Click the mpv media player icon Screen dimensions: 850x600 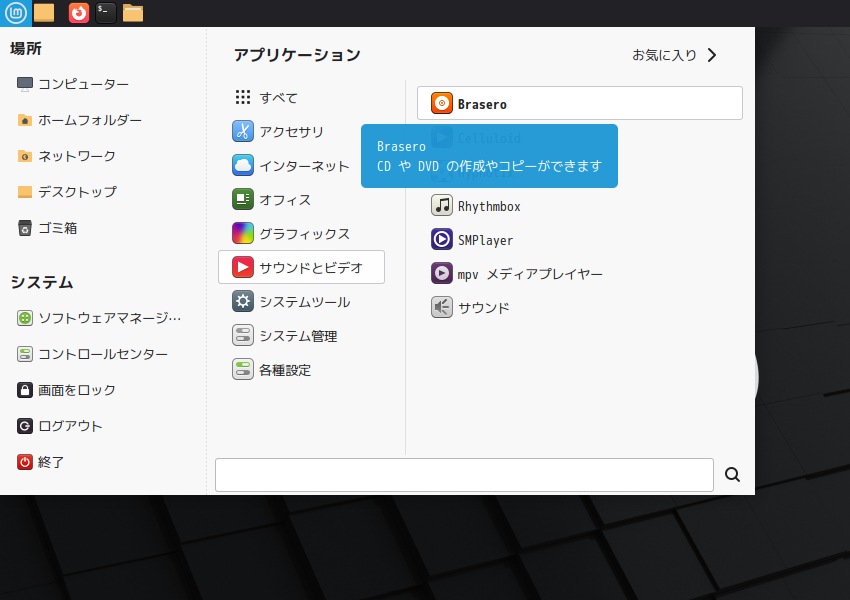coord(442,273)
